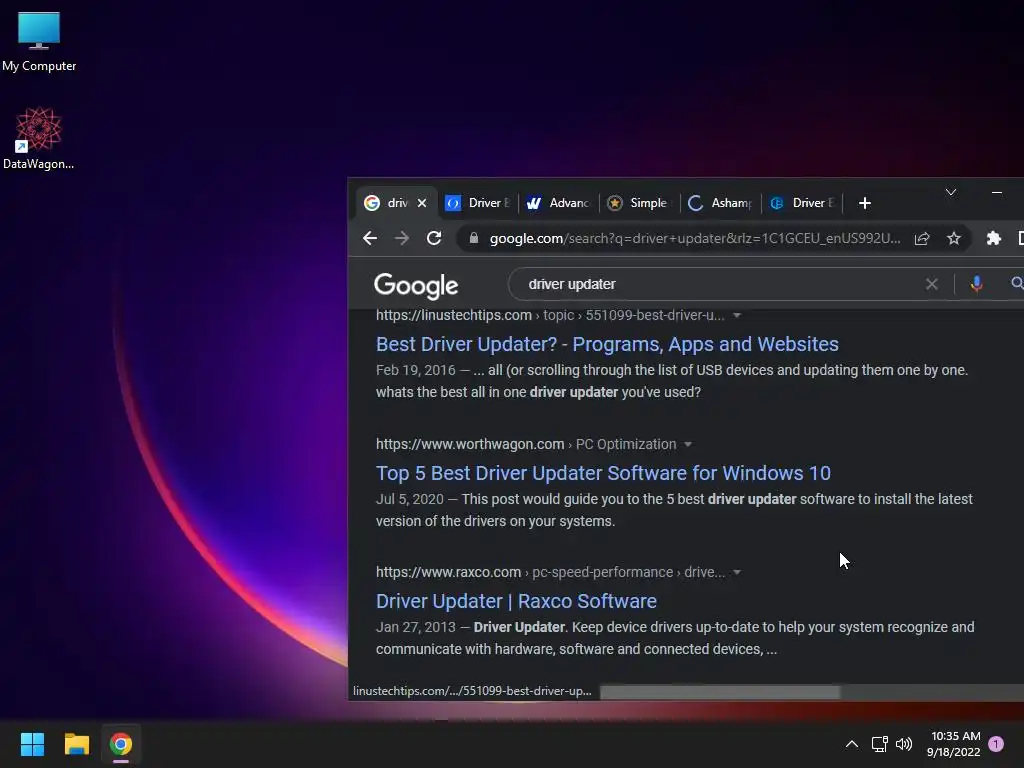Go forward in browser history
Screen dimensions: 1024x768
point(402,238)
